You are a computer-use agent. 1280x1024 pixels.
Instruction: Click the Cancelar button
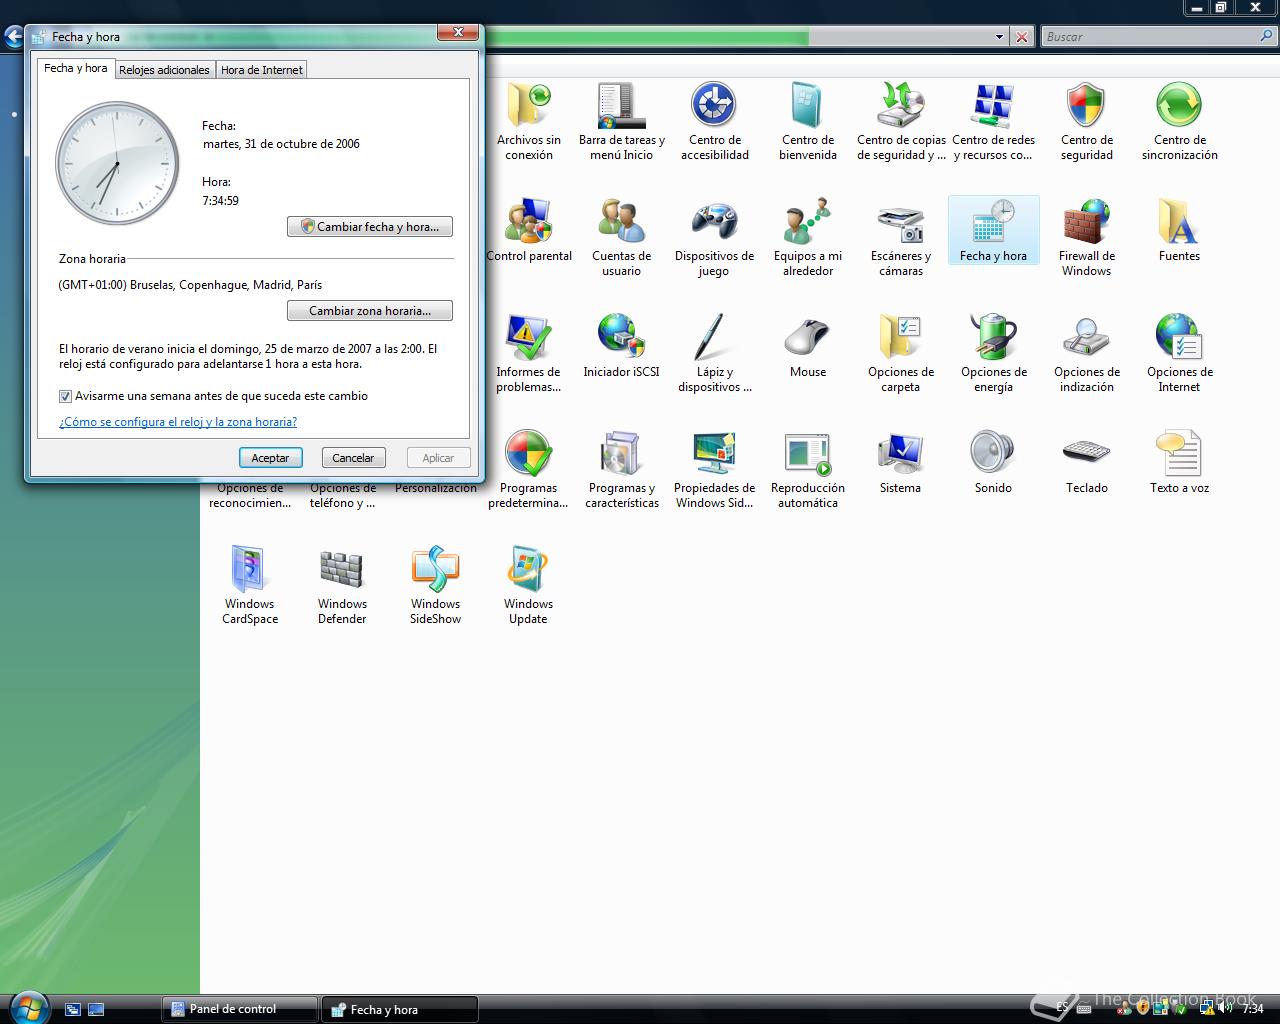click(x=353, y=458)
